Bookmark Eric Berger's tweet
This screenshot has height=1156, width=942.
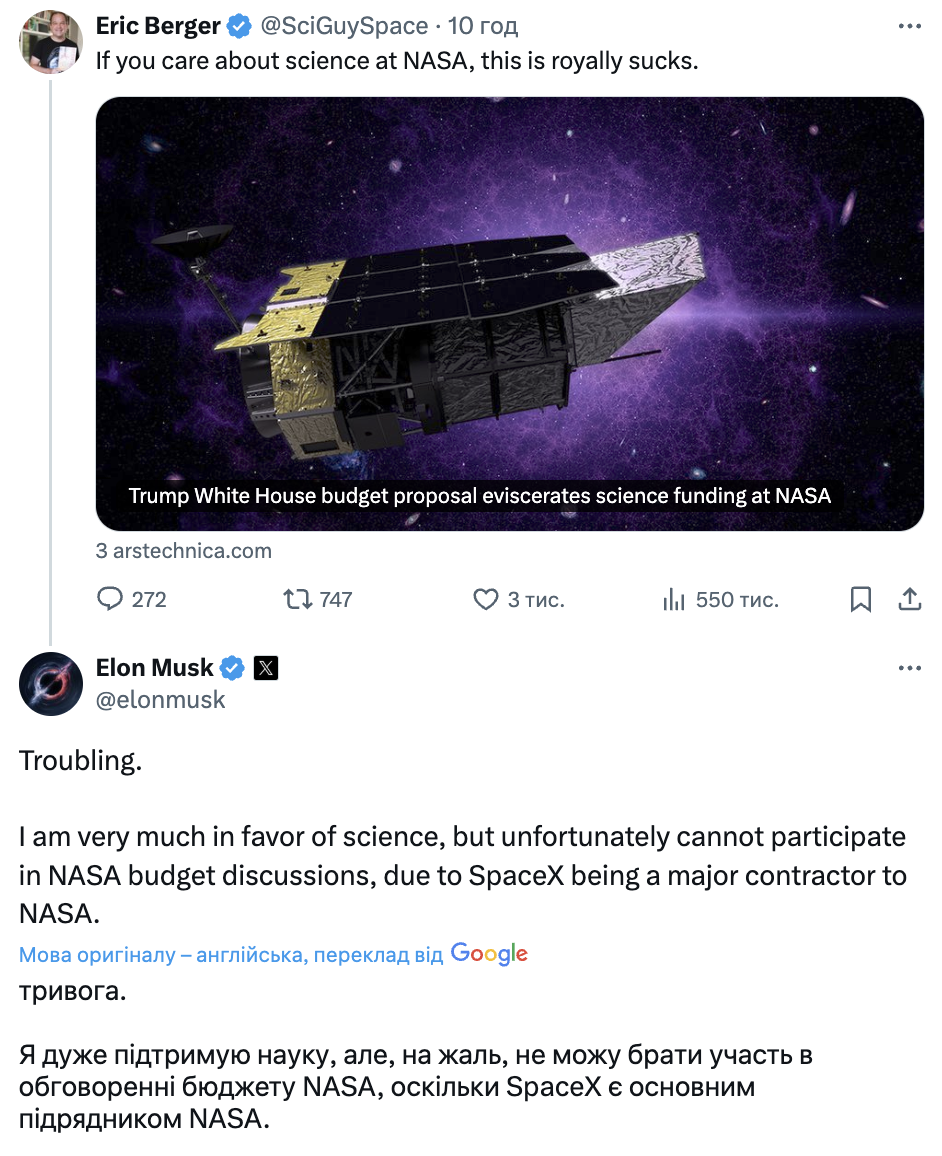pos(860,599)
